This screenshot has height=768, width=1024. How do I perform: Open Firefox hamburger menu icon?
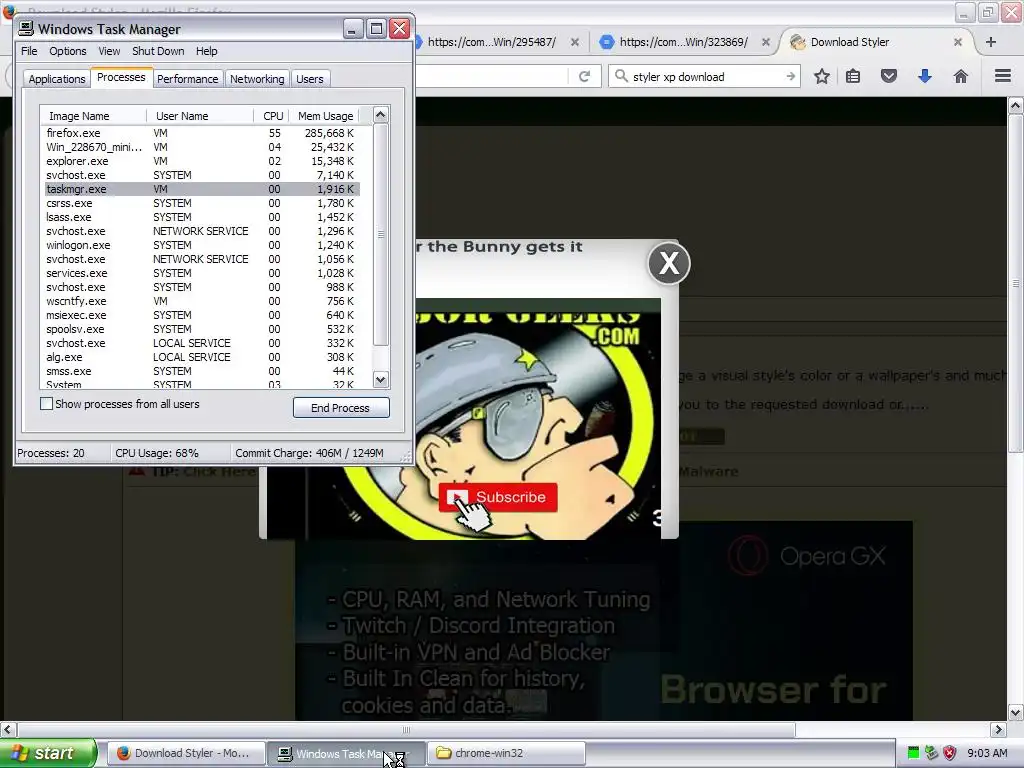click(x=1003, y=76)
